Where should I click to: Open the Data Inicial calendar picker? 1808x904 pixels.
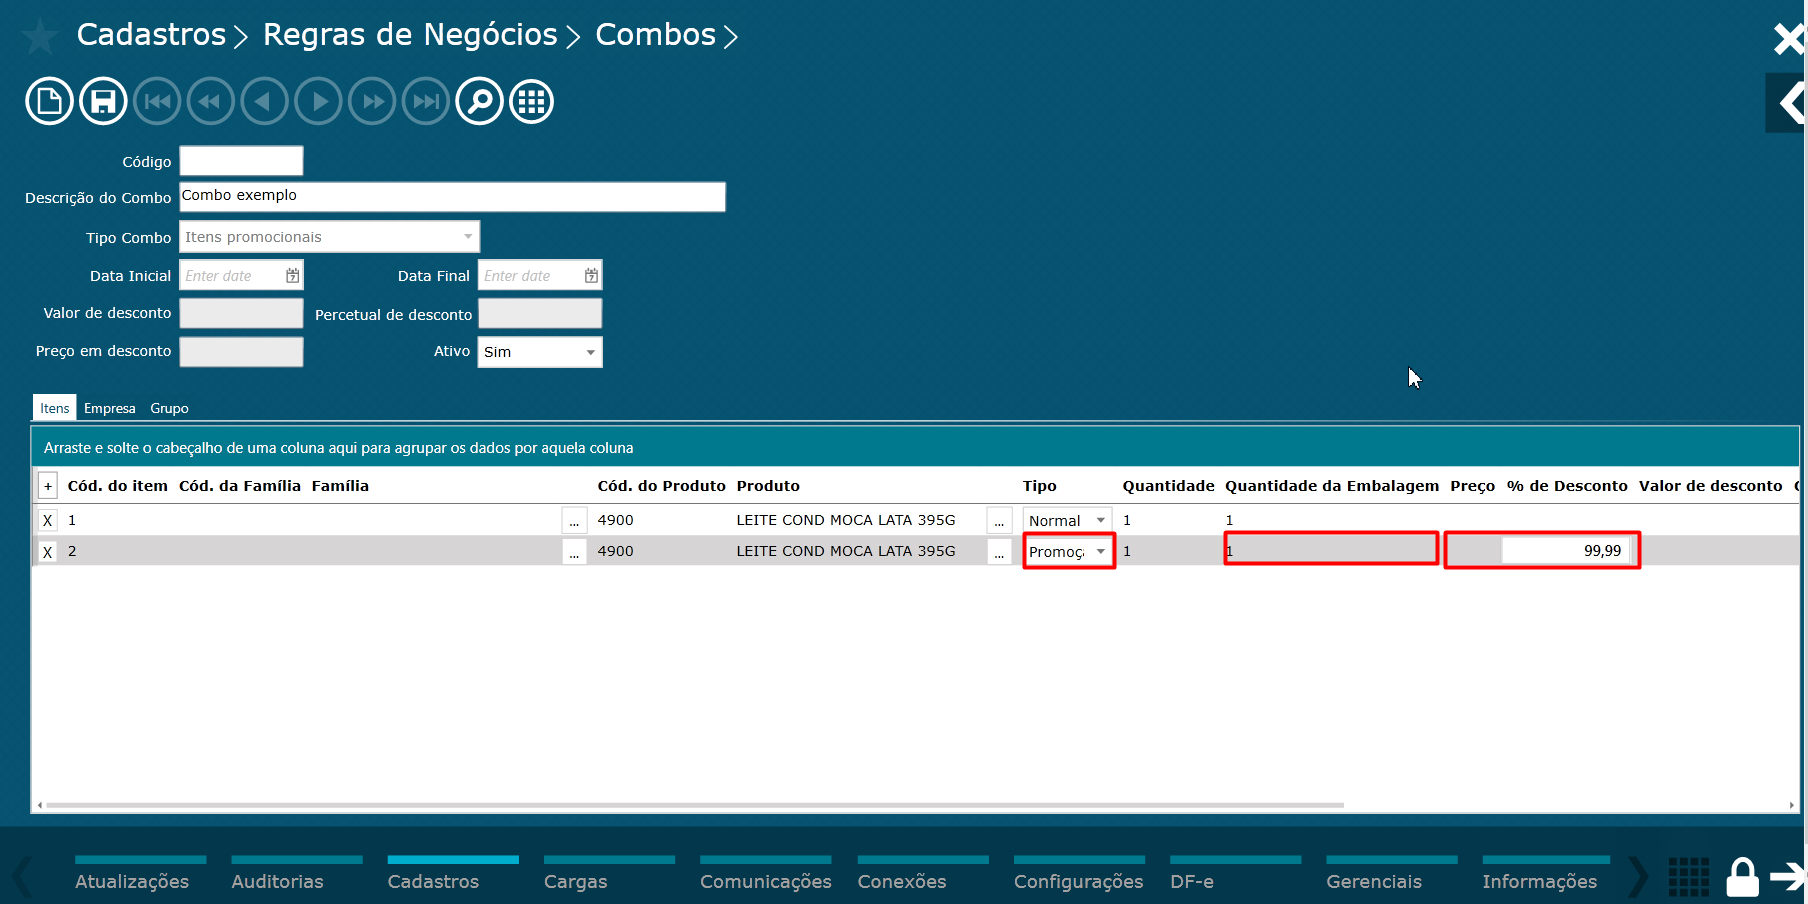292,275
